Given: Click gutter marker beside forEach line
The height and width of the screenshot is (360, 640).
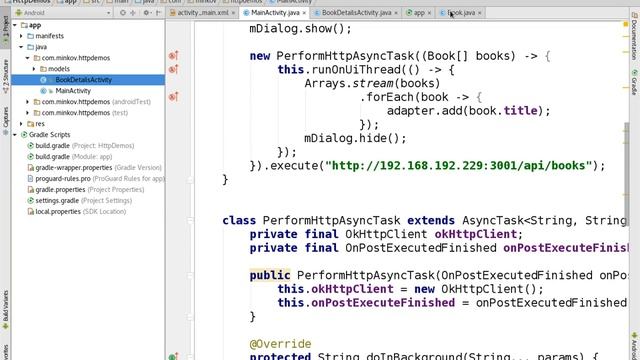Looking at the screenshot, I should point(173,97).
